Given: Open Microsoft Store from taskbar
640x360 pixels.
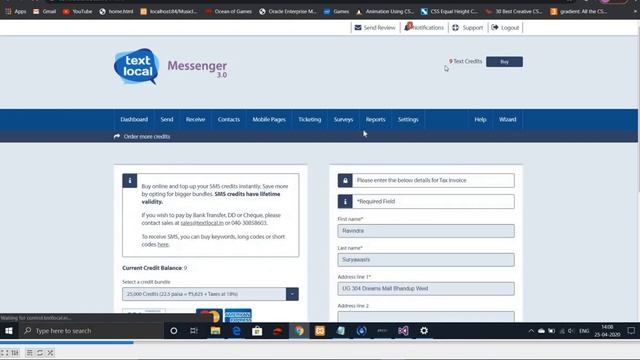Looking at the screenshot, I should (257, 331).
